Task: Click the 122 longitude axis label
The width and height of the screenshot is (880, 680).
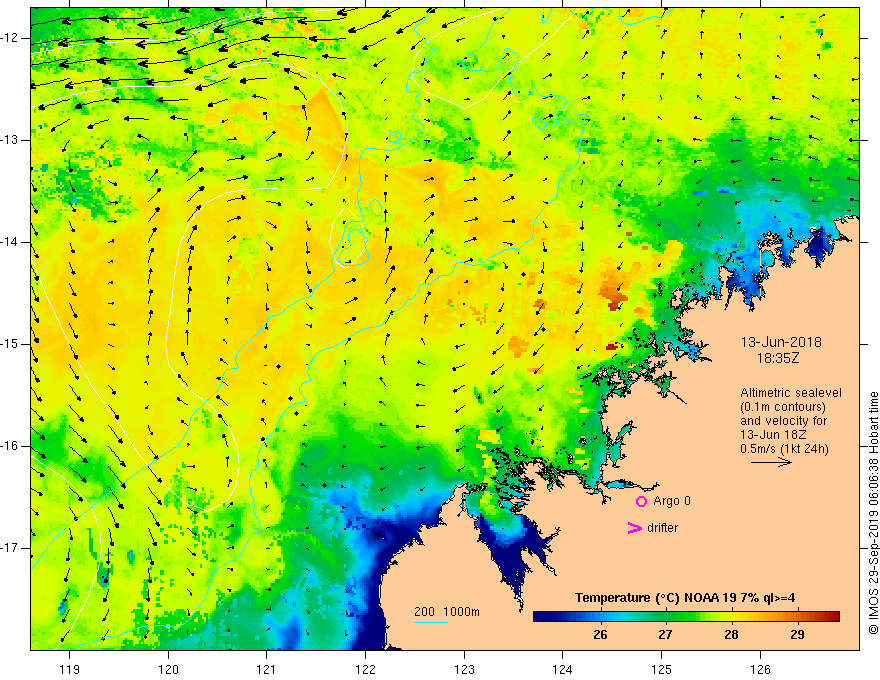Action: tap(365, 669)
